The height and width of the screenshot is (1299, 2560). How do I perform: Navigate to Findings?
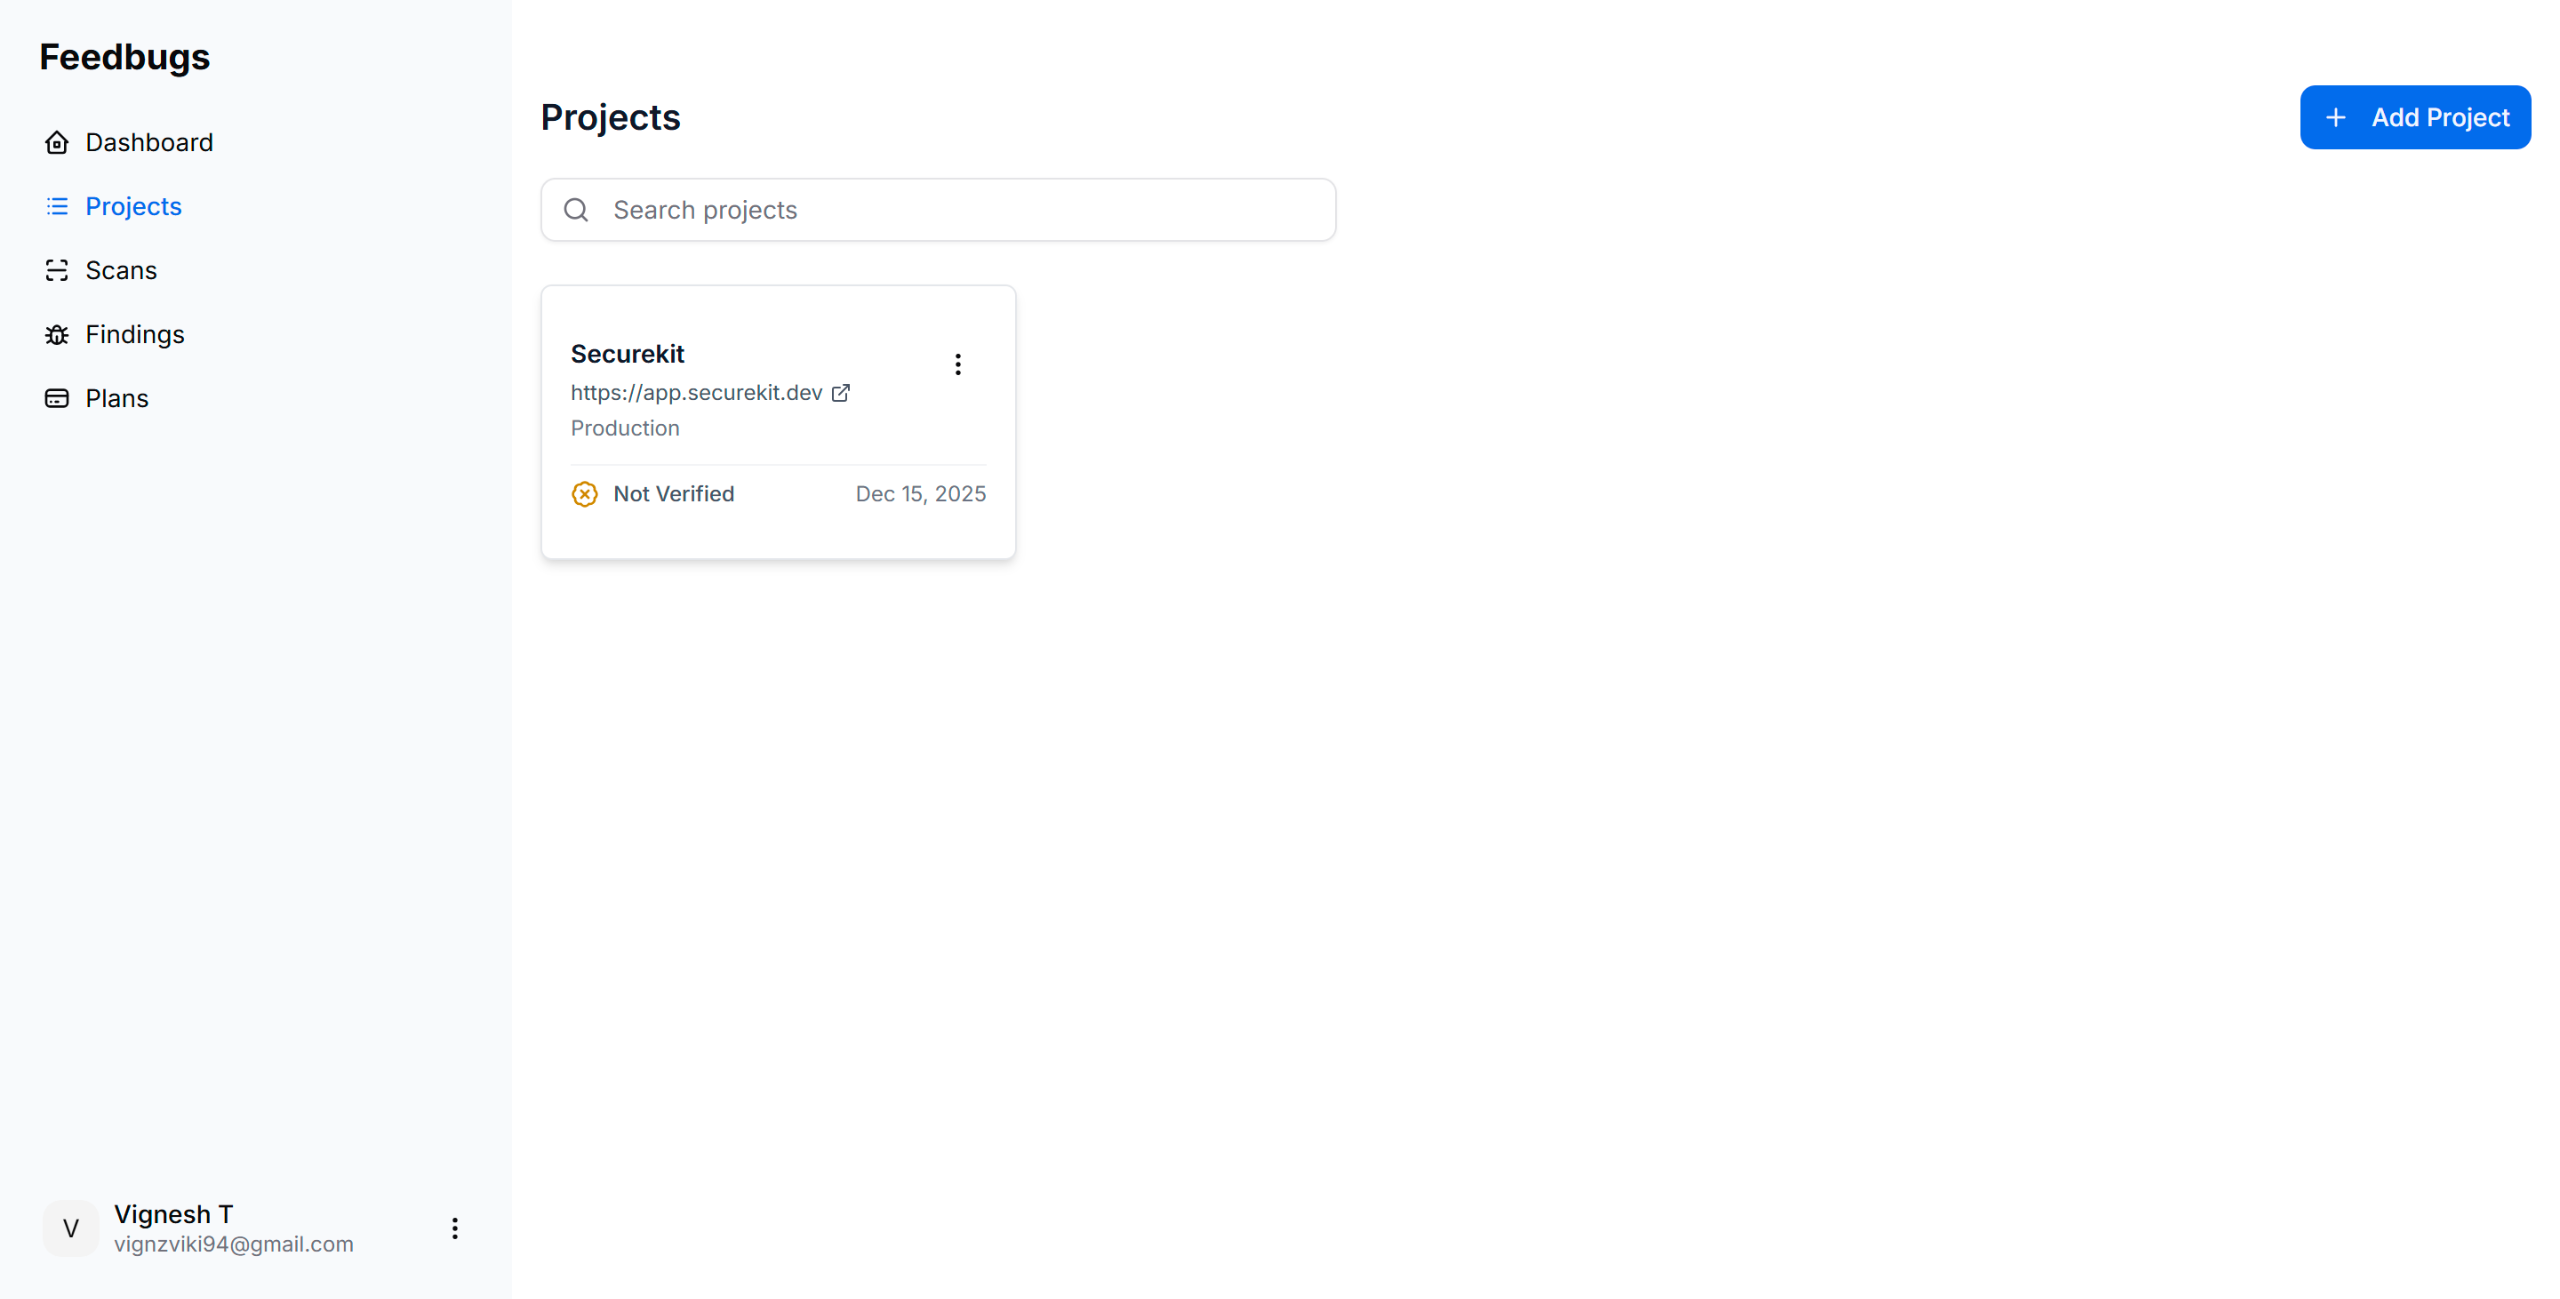[135, 335]
